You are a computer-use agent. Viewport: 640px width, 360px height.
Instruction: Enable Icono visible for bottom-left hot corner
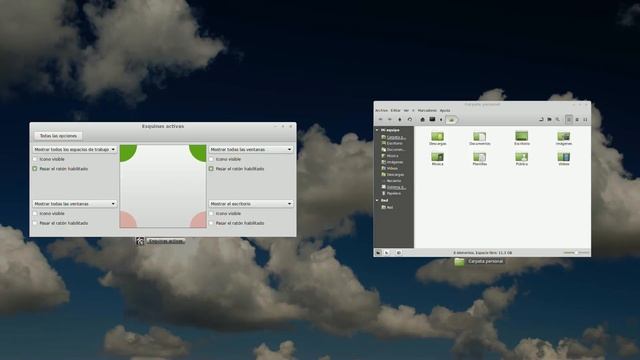point(35,213)
